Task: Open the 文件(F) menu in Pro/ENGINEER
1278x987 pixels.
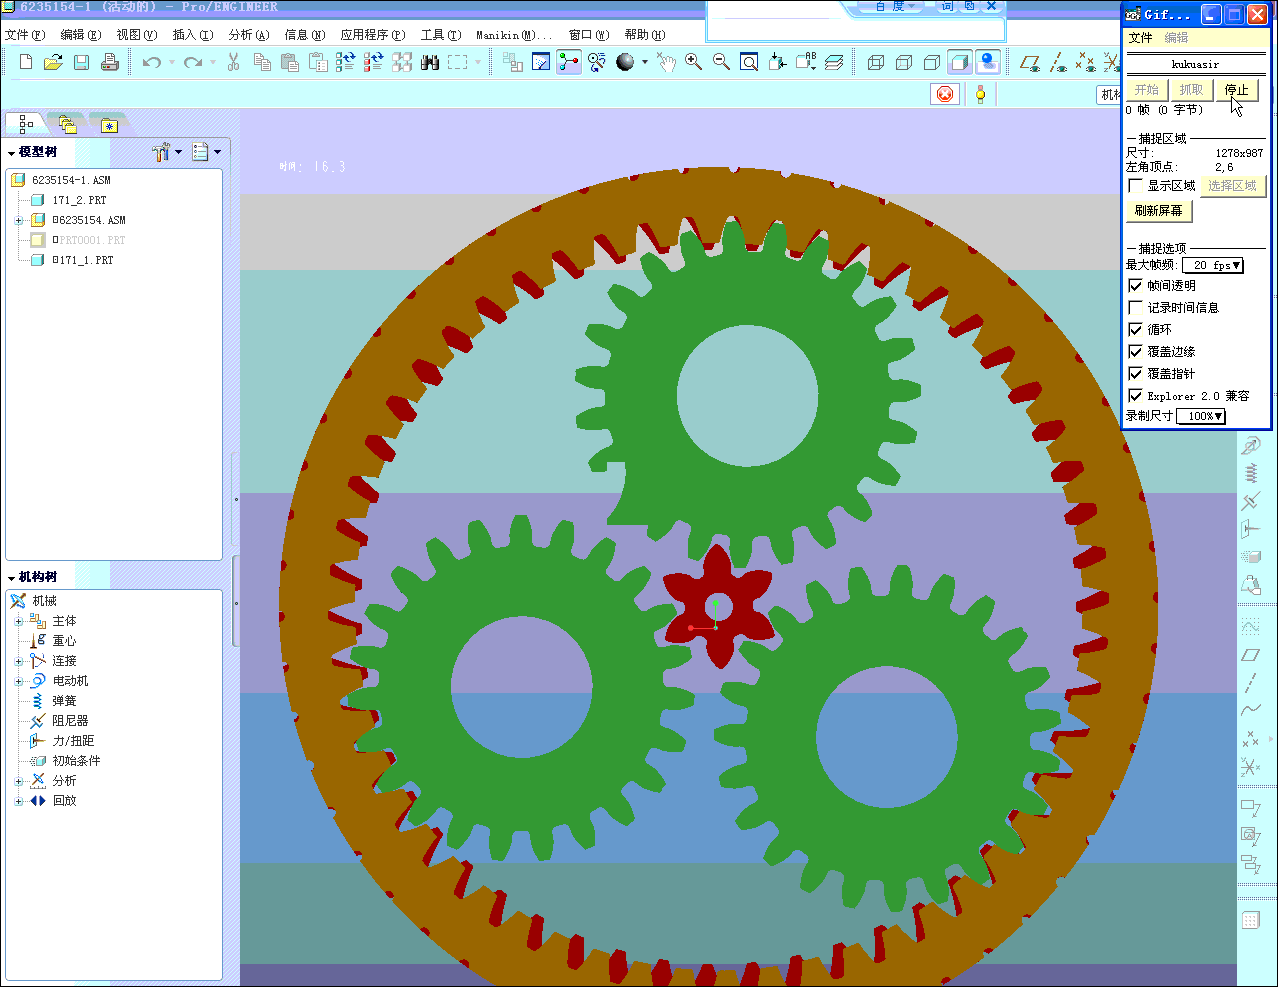Action: tap(25, 35)
